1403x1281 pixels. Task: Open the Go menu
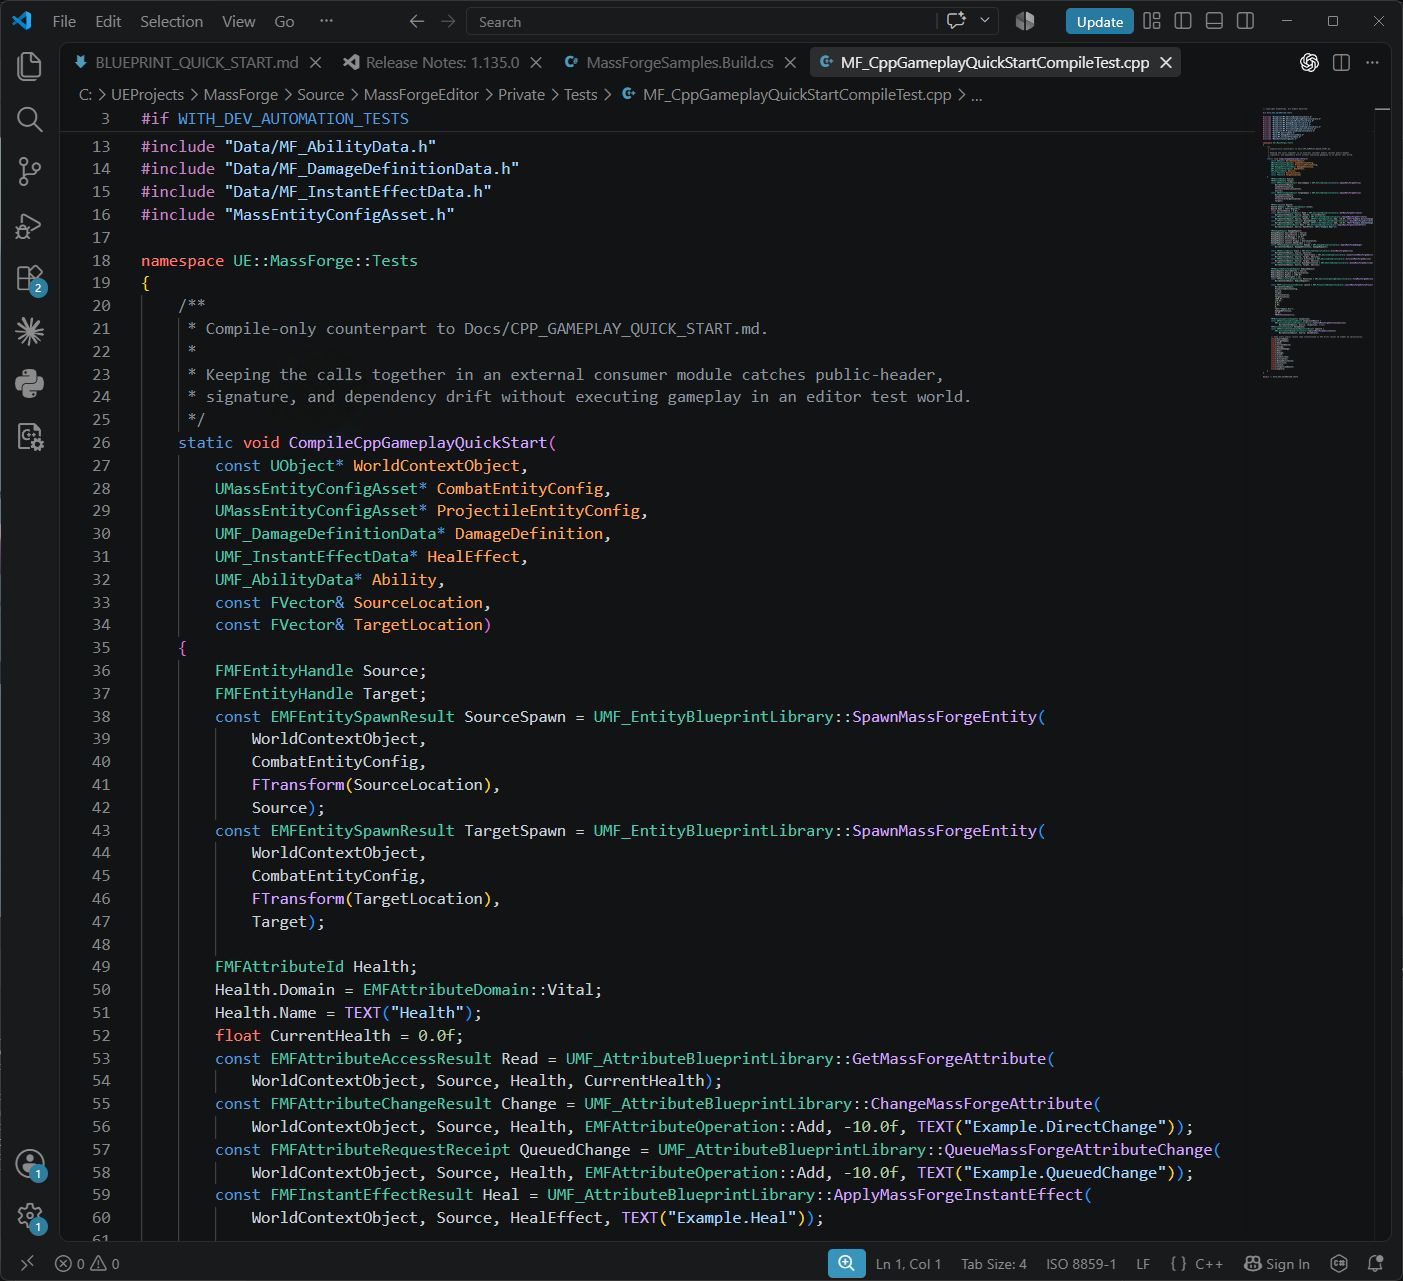(284, 21)
